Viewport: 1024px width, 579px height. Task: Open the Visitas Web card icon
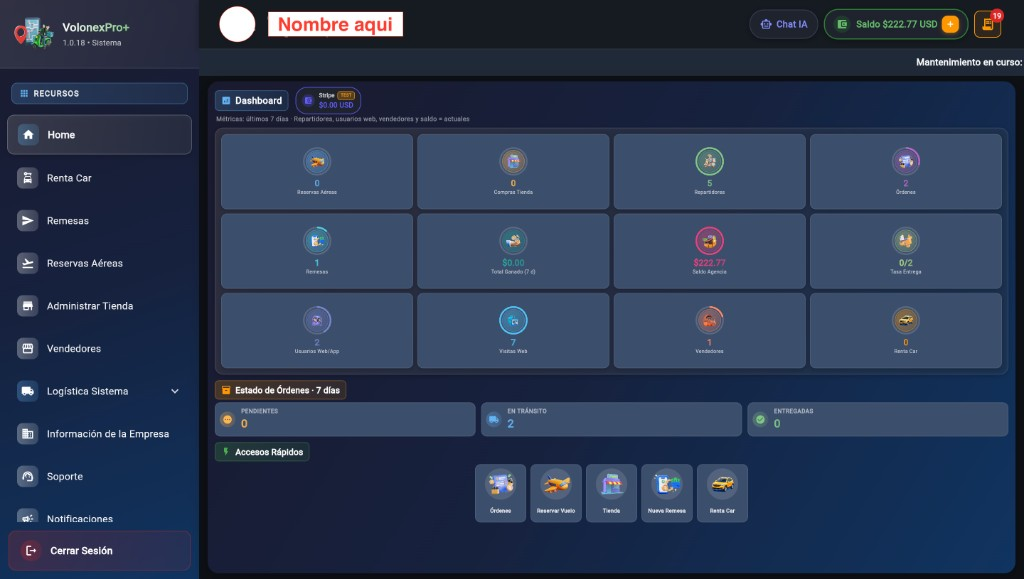(x=513, y=321)
